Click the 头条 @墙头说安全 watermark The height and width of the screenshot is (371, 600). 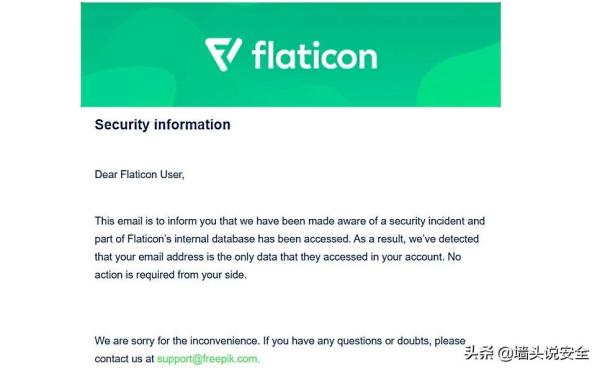click(x=527, y=353)
